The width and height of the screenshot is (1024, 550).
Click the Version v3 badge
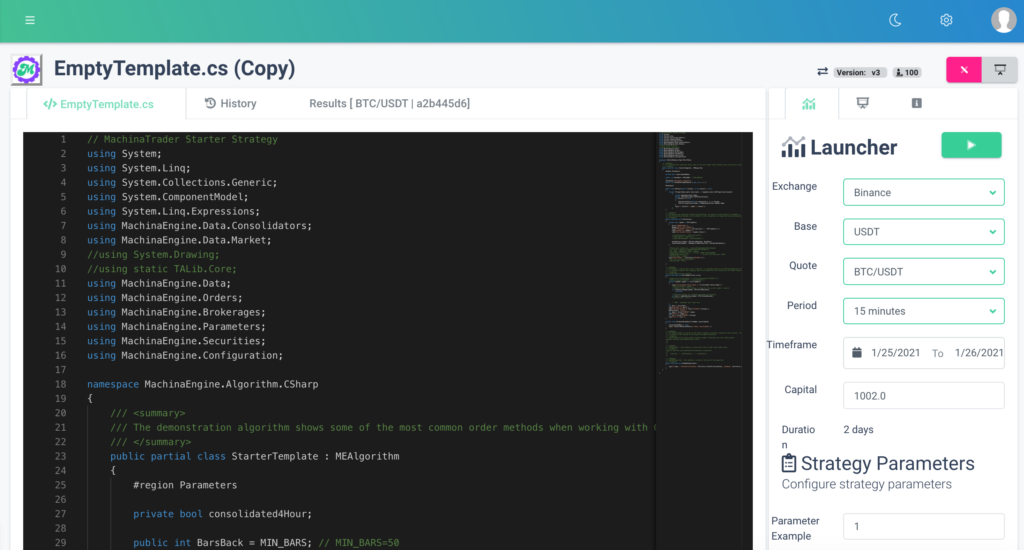coord(859,73)
